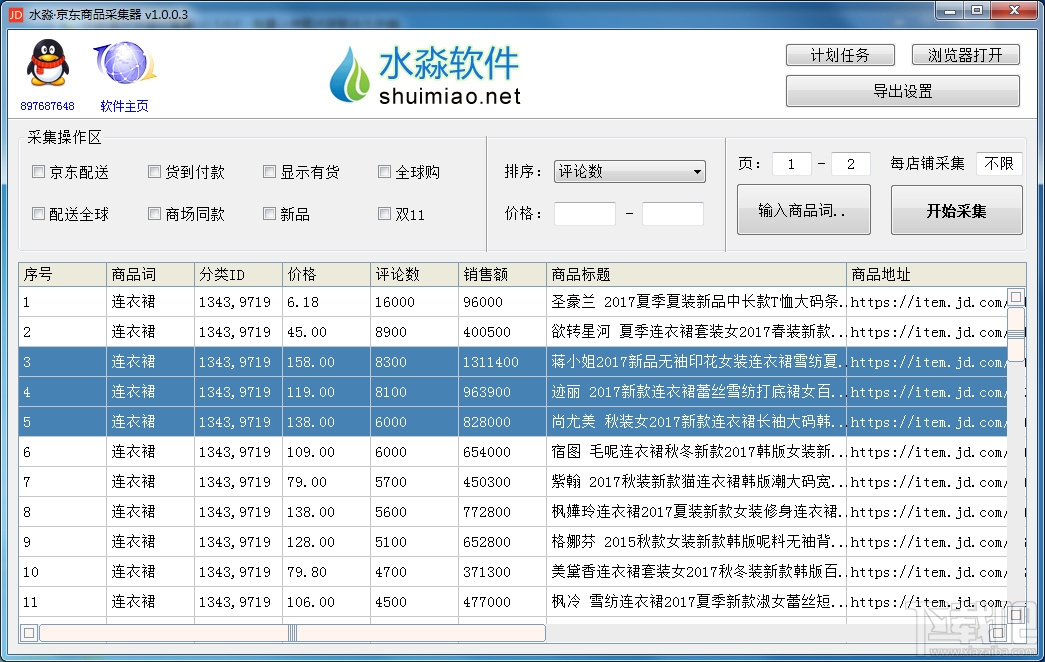The image size is (1045, 662).
Task: Click the end page field showing 2
Action: click(x=850, y=164)
